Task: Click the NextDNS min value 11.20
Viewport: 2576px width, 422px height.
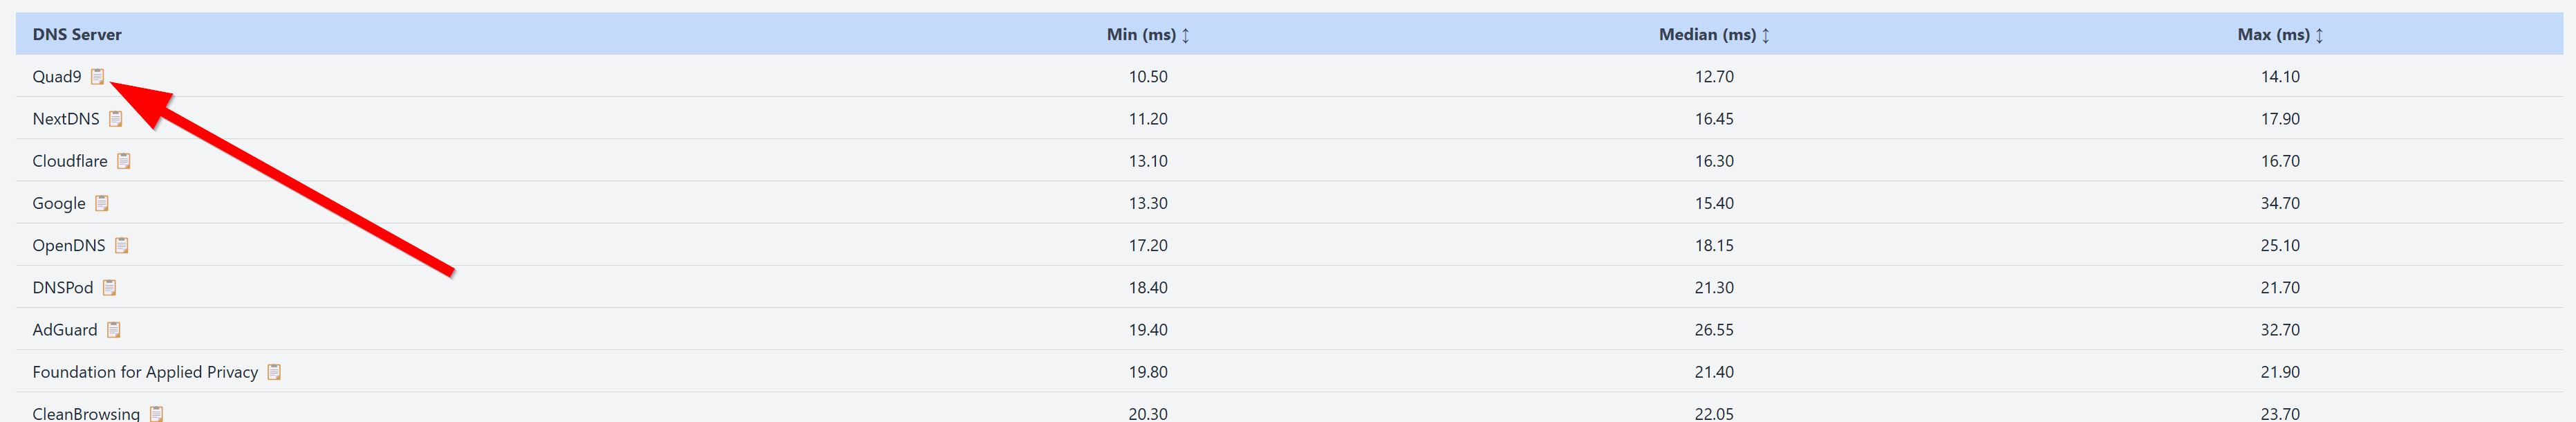Action: pyautogui.click(x=1148, y=118)
